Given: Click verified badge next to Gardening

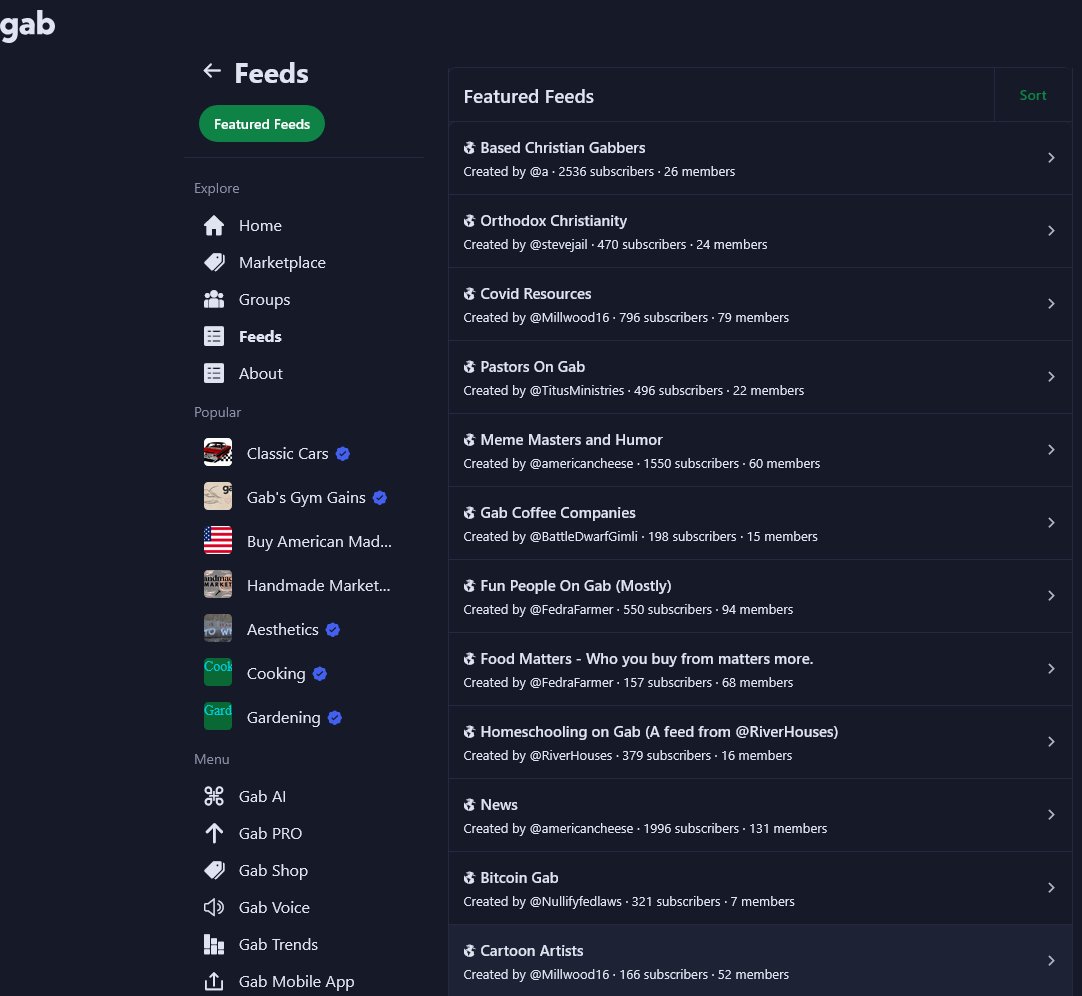Looking at the screenshot, I should pyautogui.click(x=335, y=718).
